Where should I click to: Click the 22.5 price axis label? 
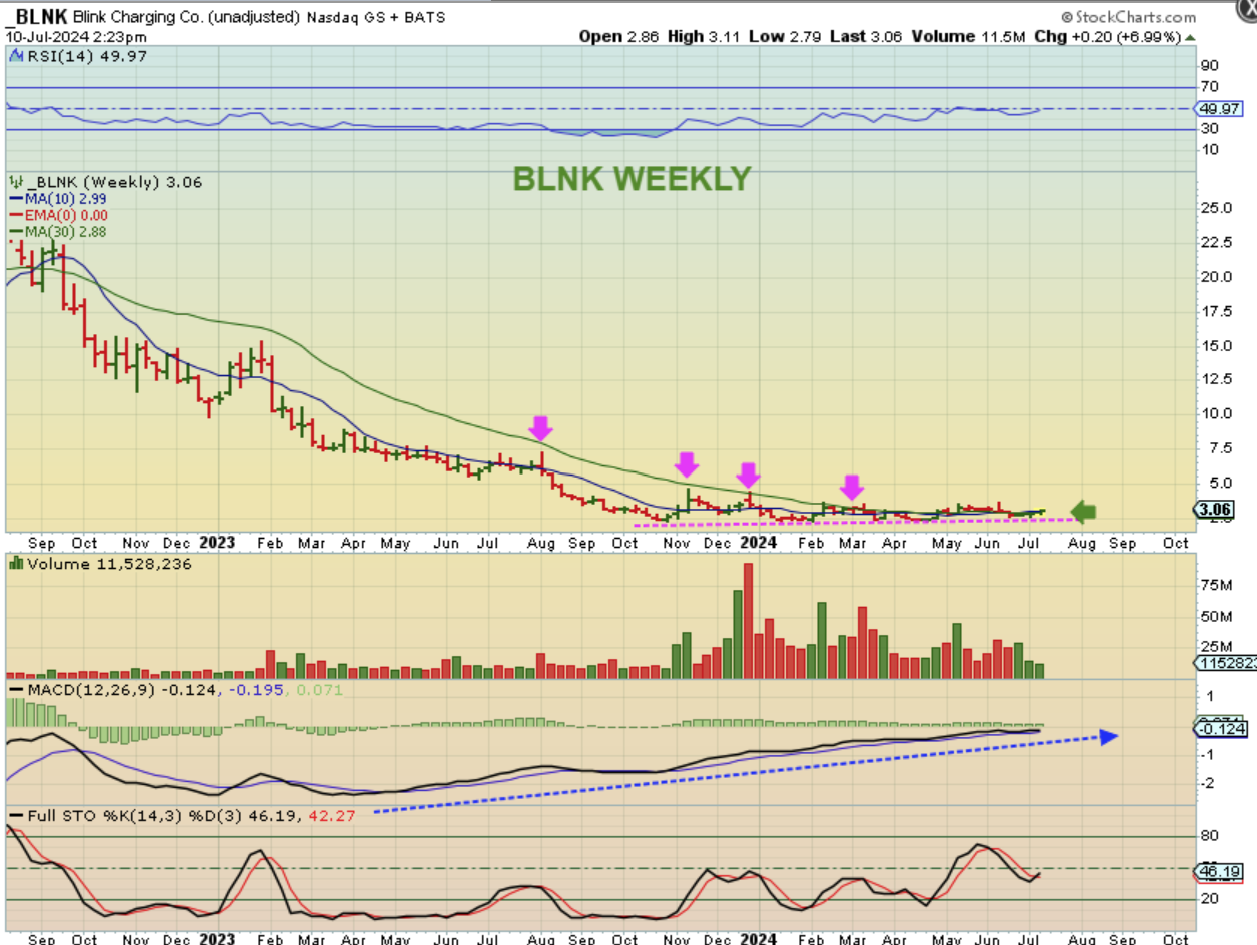pyautogui.click(x=1217, y=242)
